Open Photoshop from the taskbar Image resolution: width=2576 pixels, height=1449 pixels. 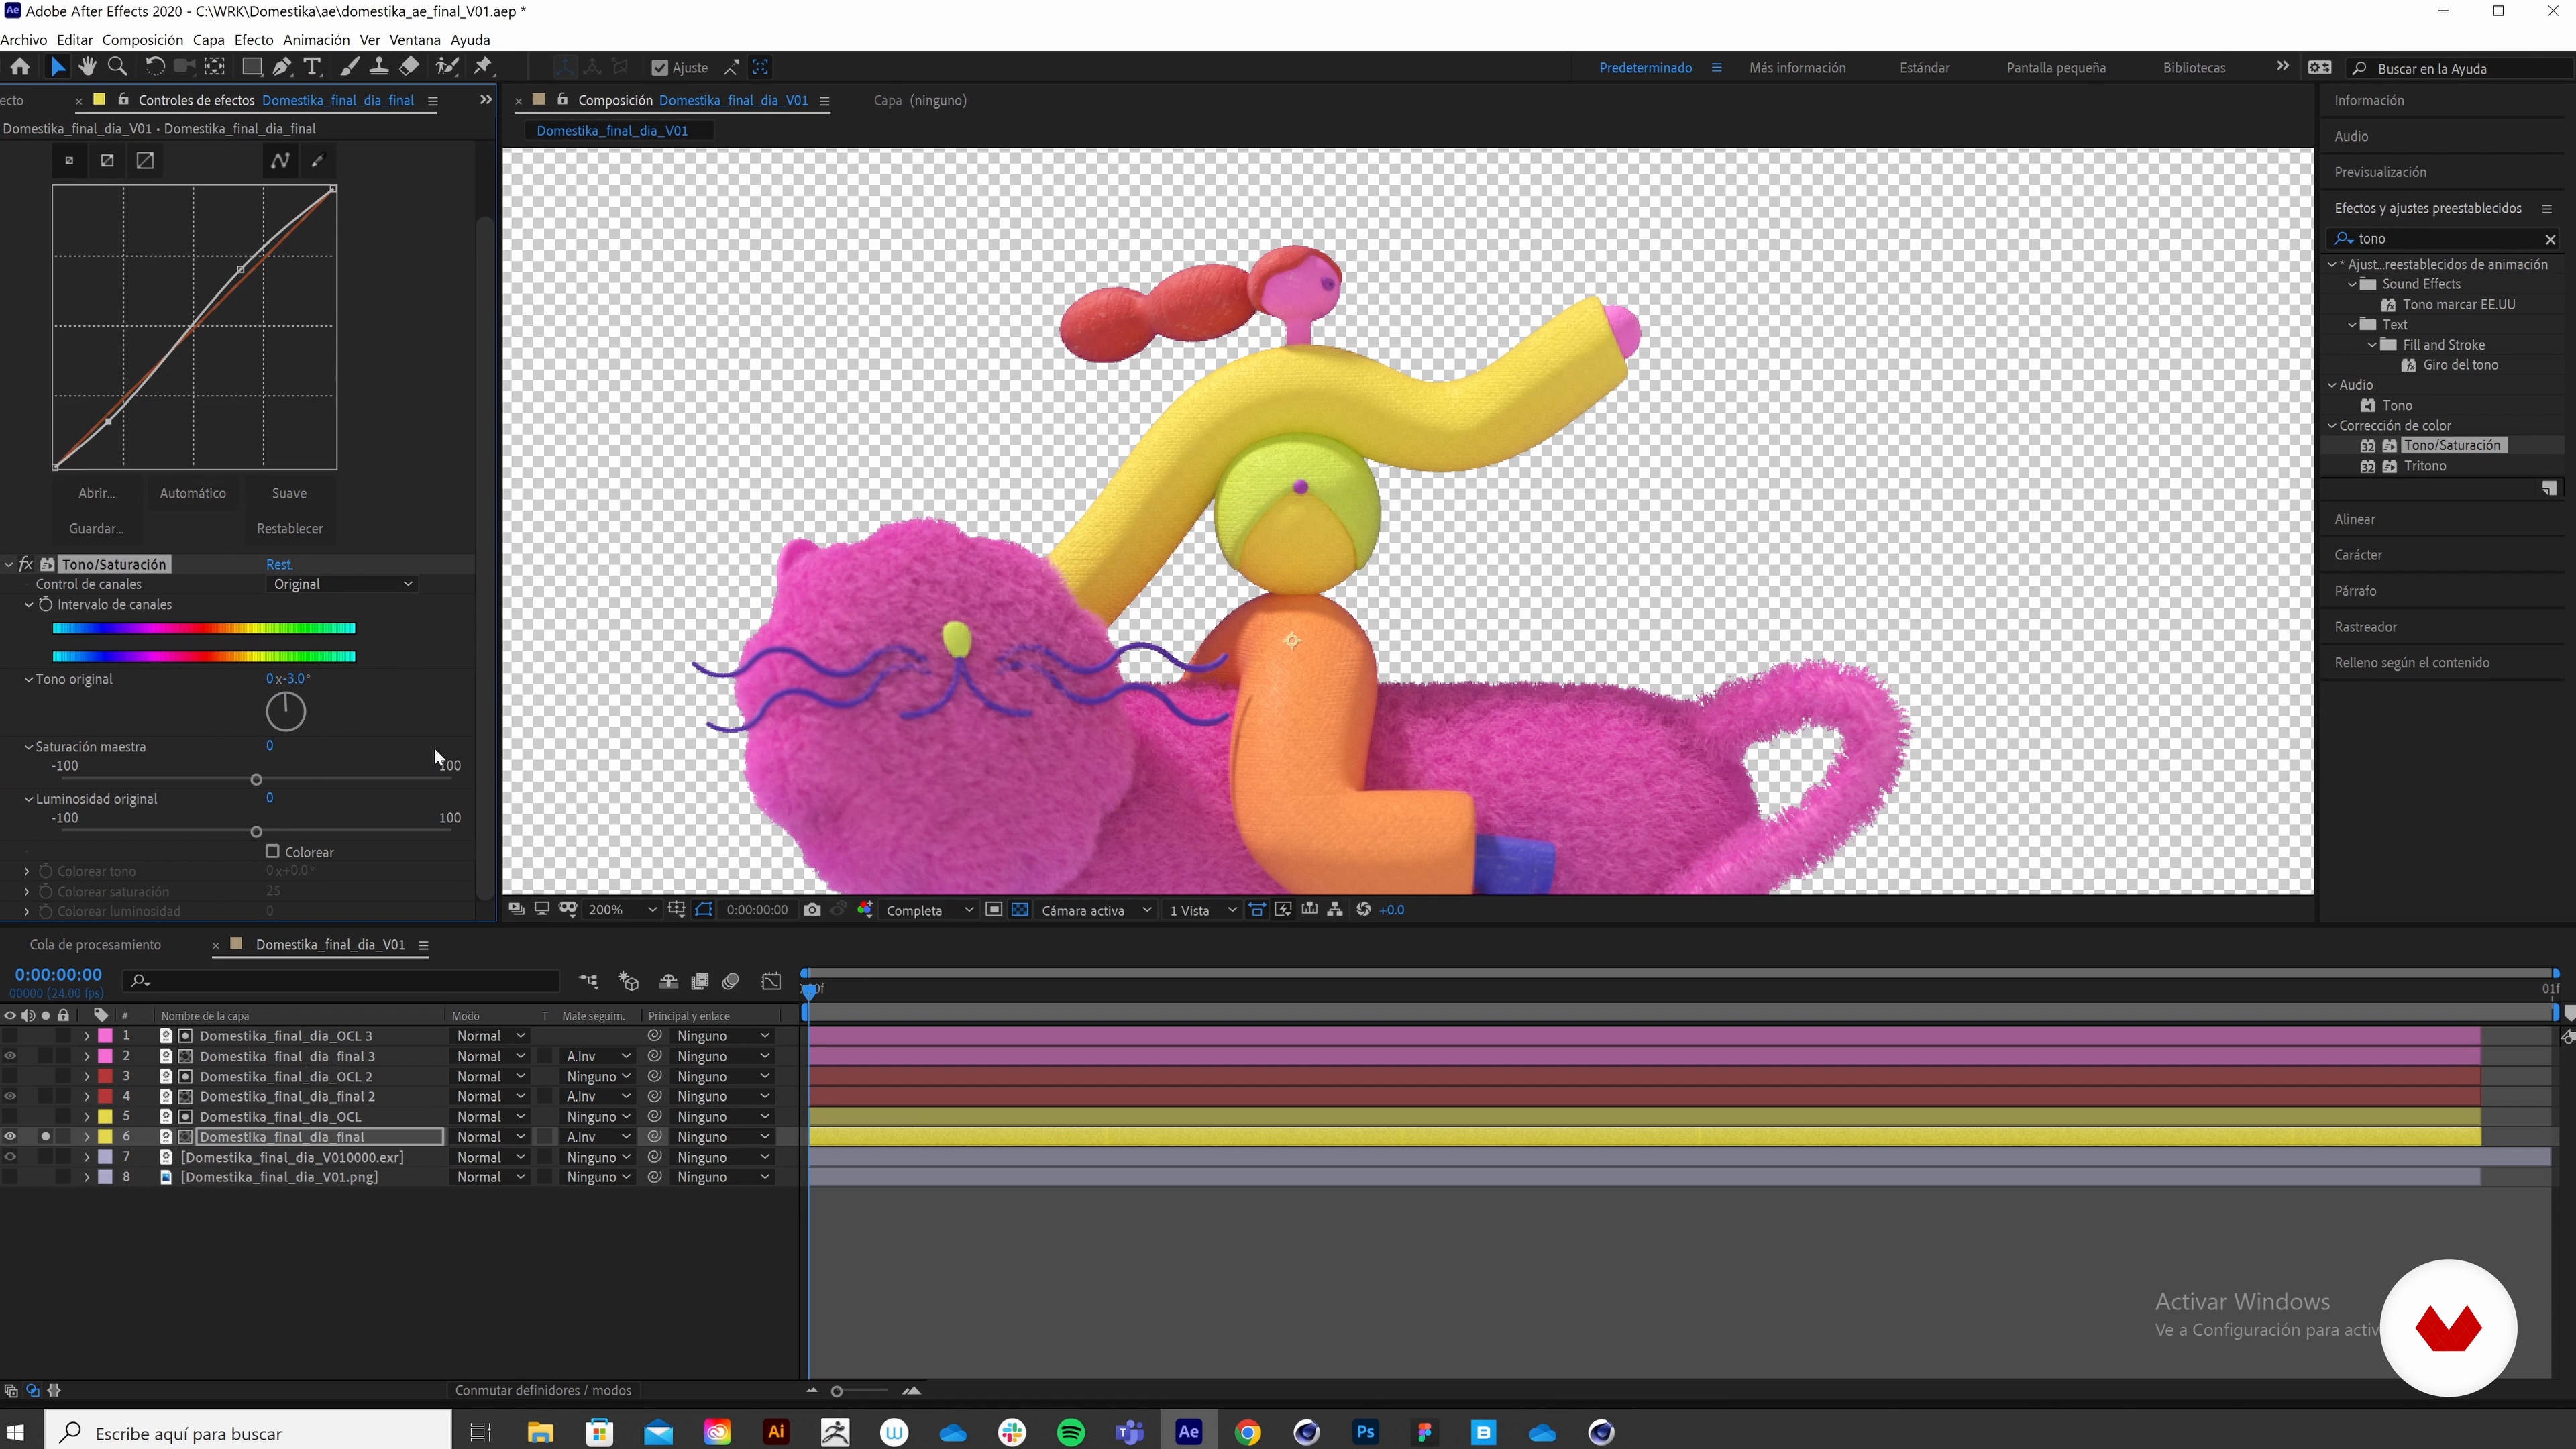point(1365,1432)
